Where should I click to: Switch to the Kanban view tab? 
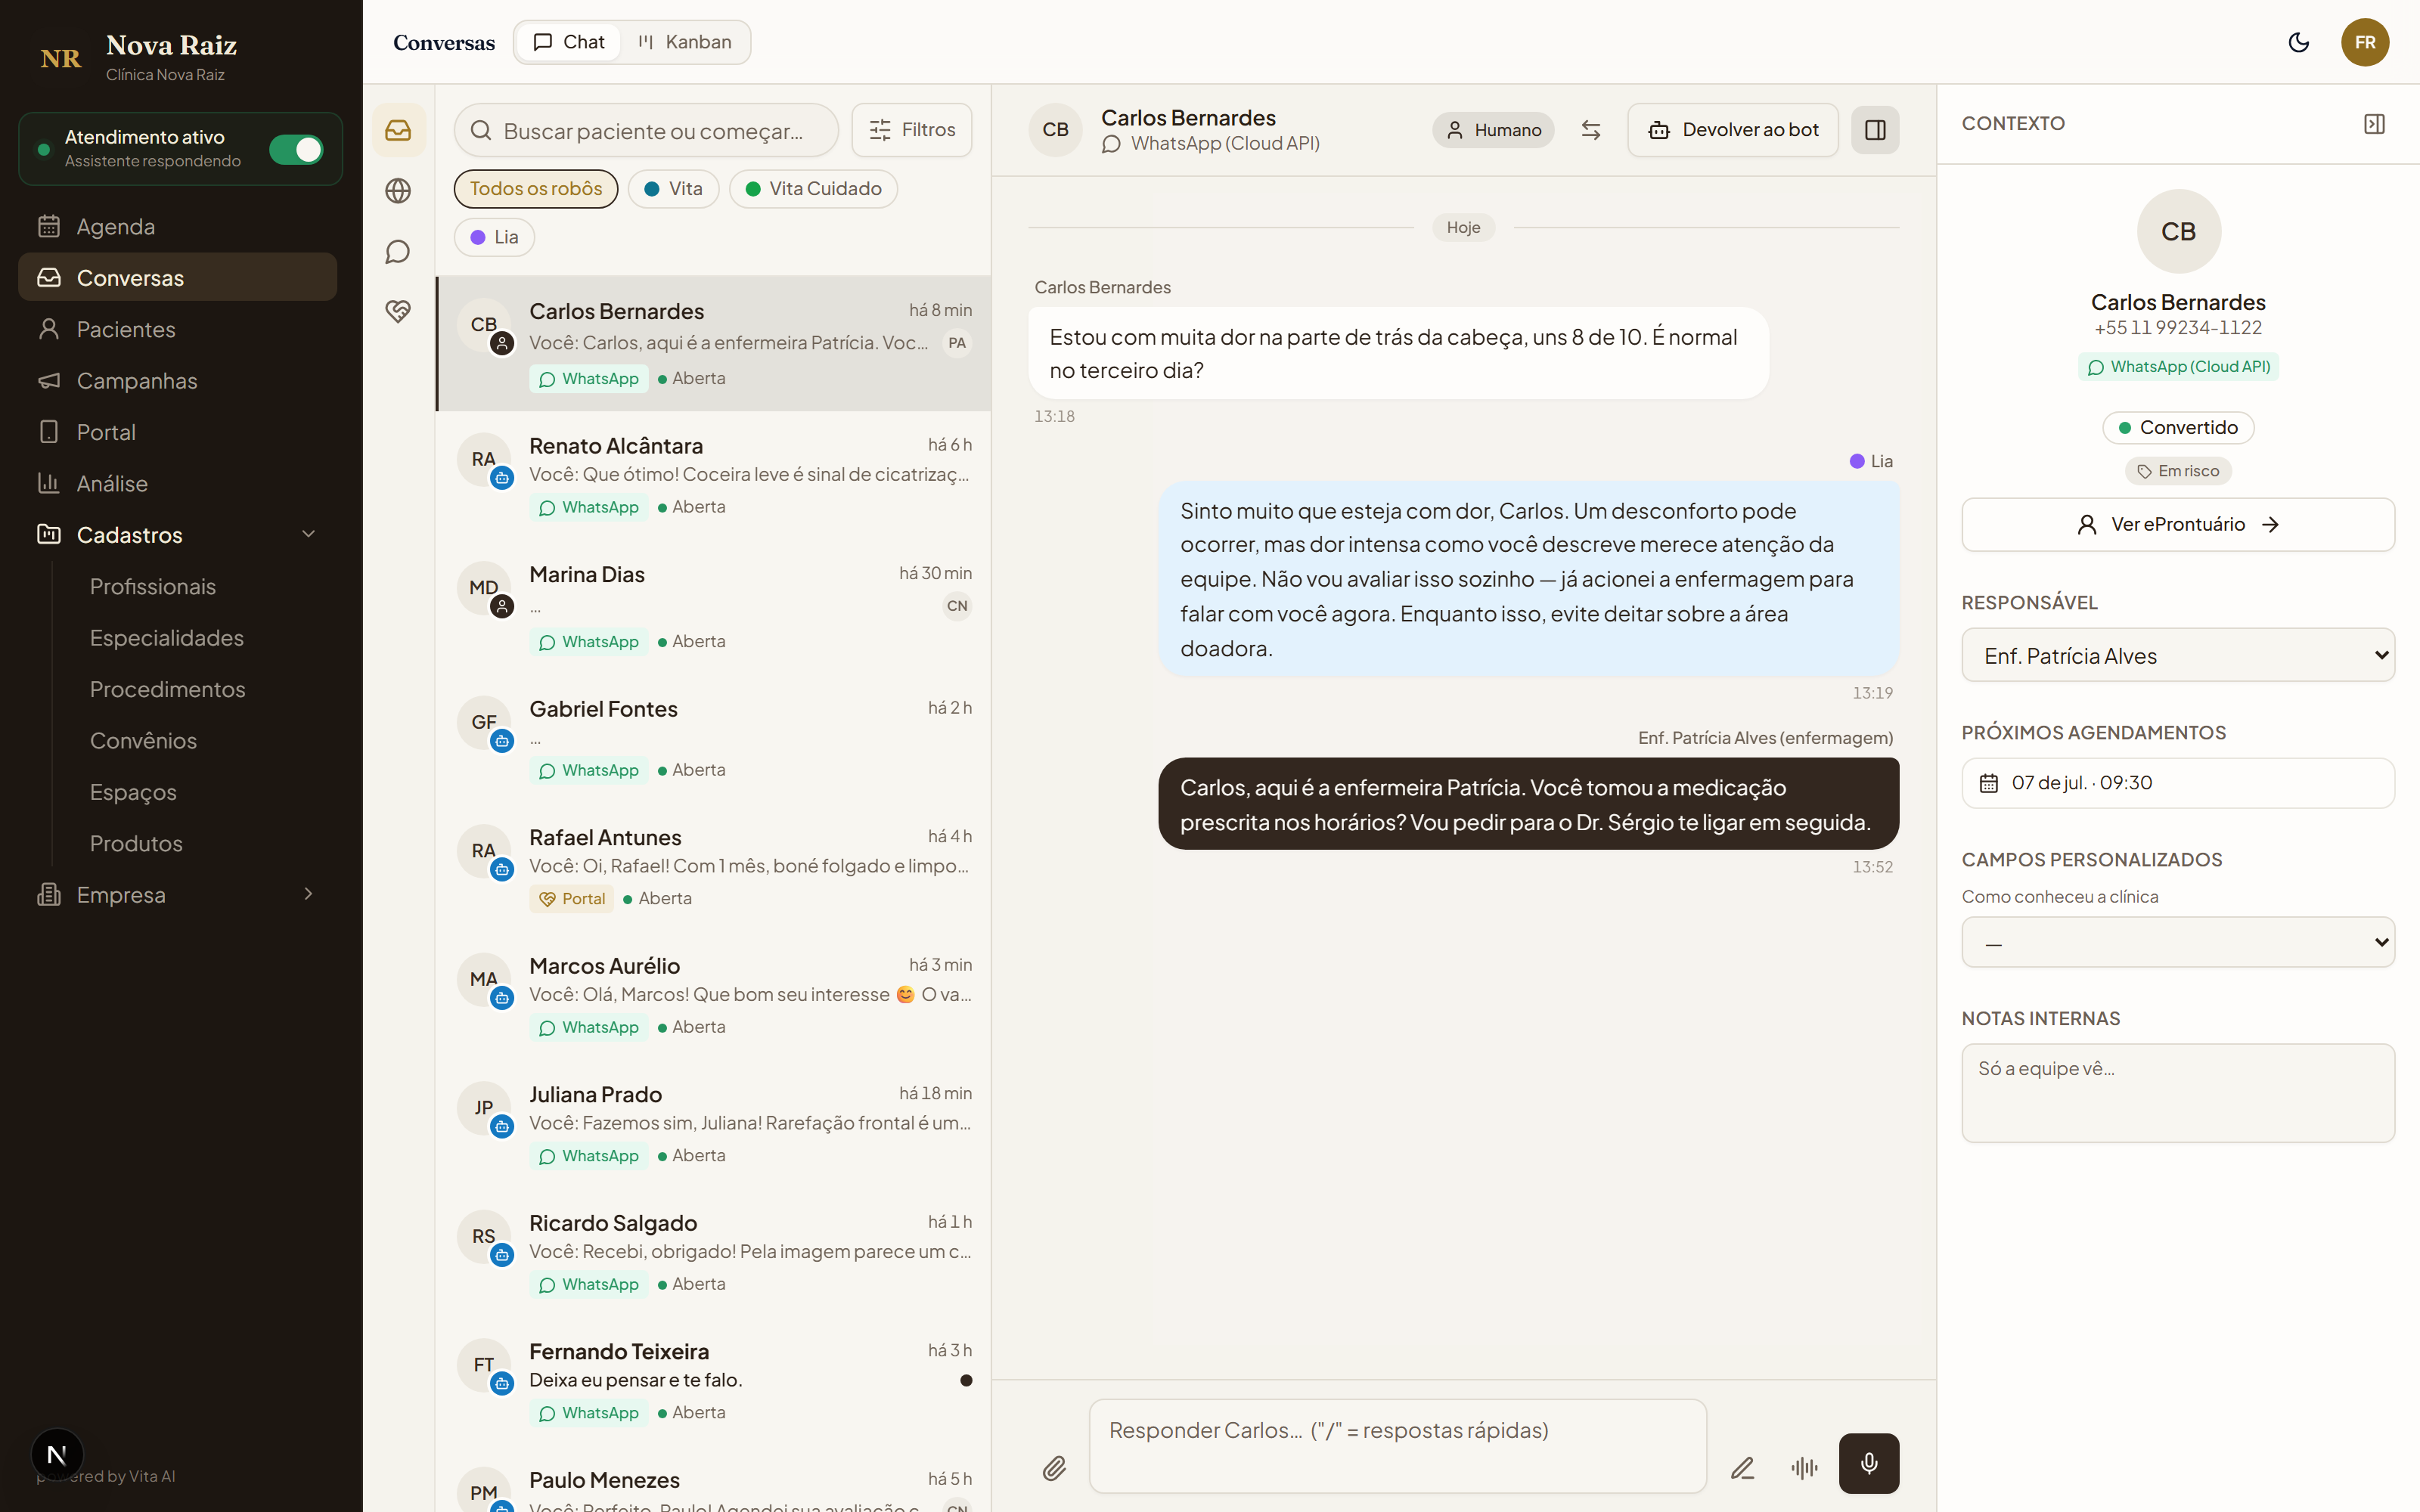(686, 42)
